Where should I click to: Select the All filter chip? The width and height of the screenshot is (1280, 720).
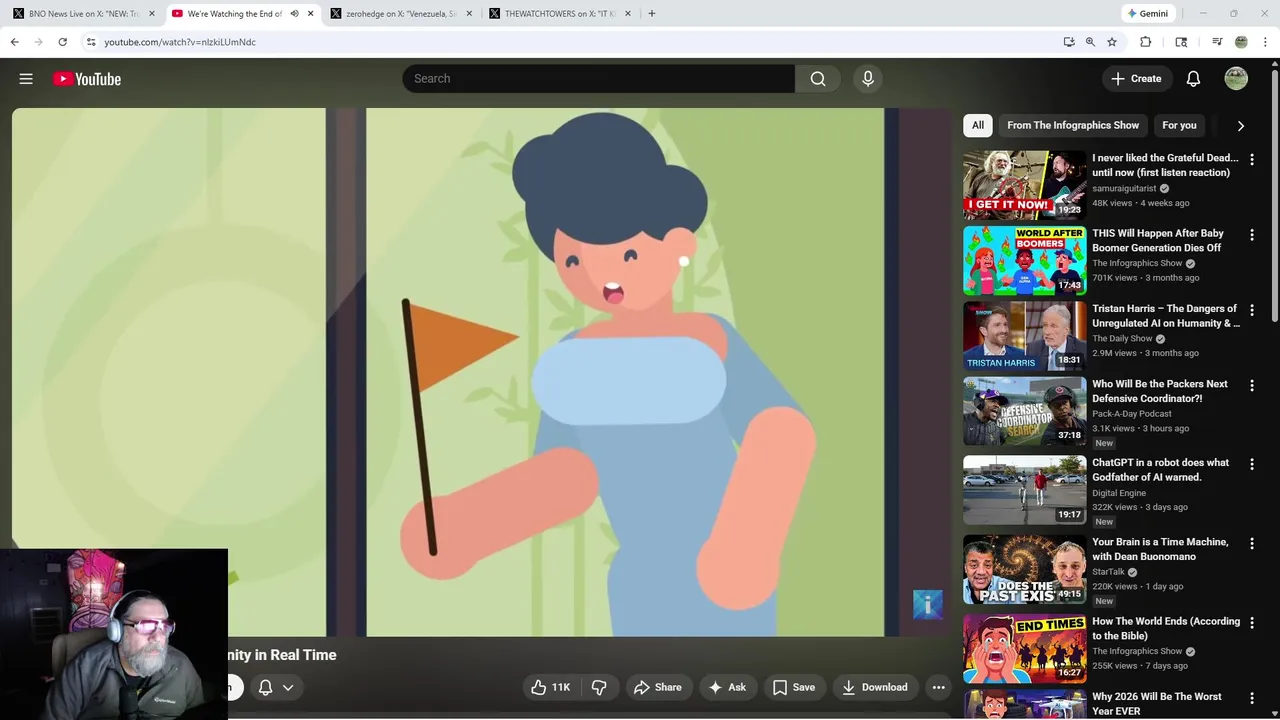coord(978,125)
